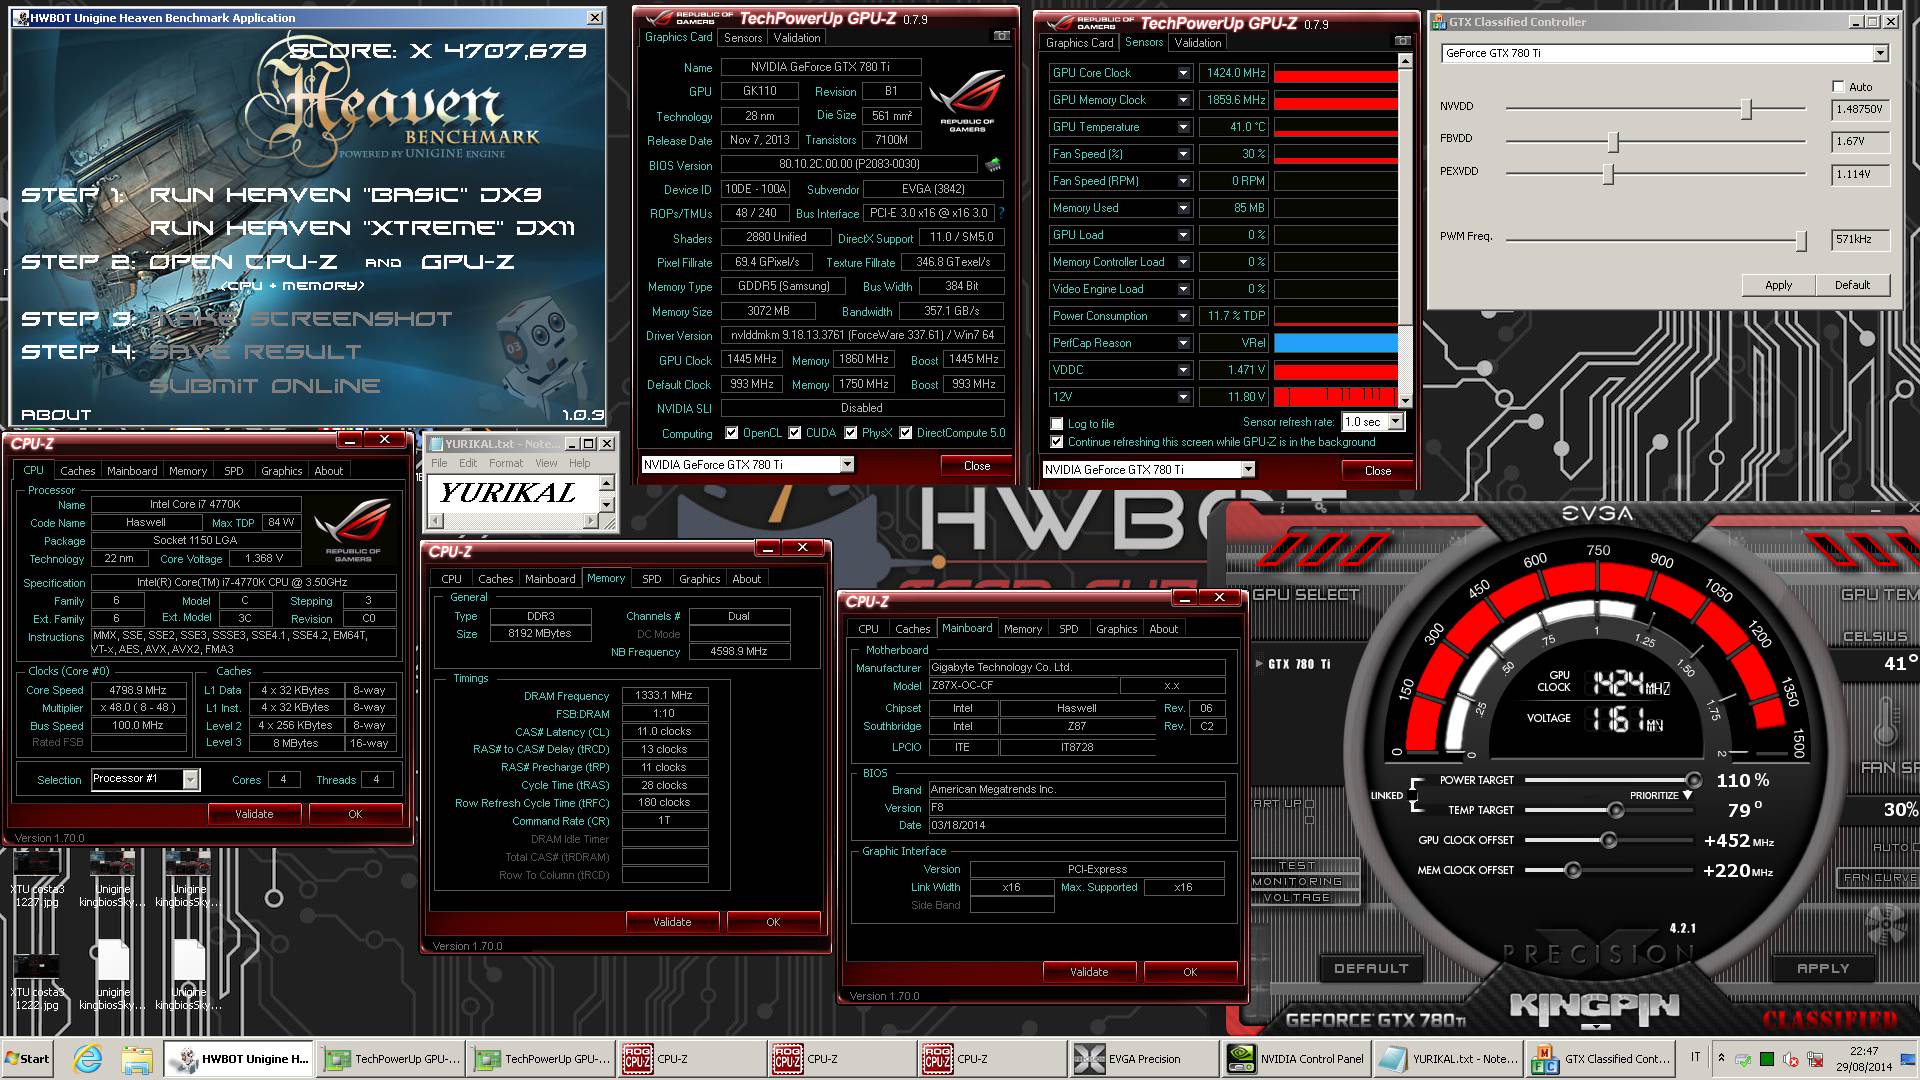This screenshot has width=1920, height=1080.
Task: Open the Graphics tab in CPU-Z Mainboard window
Action: pos(1116,629)
